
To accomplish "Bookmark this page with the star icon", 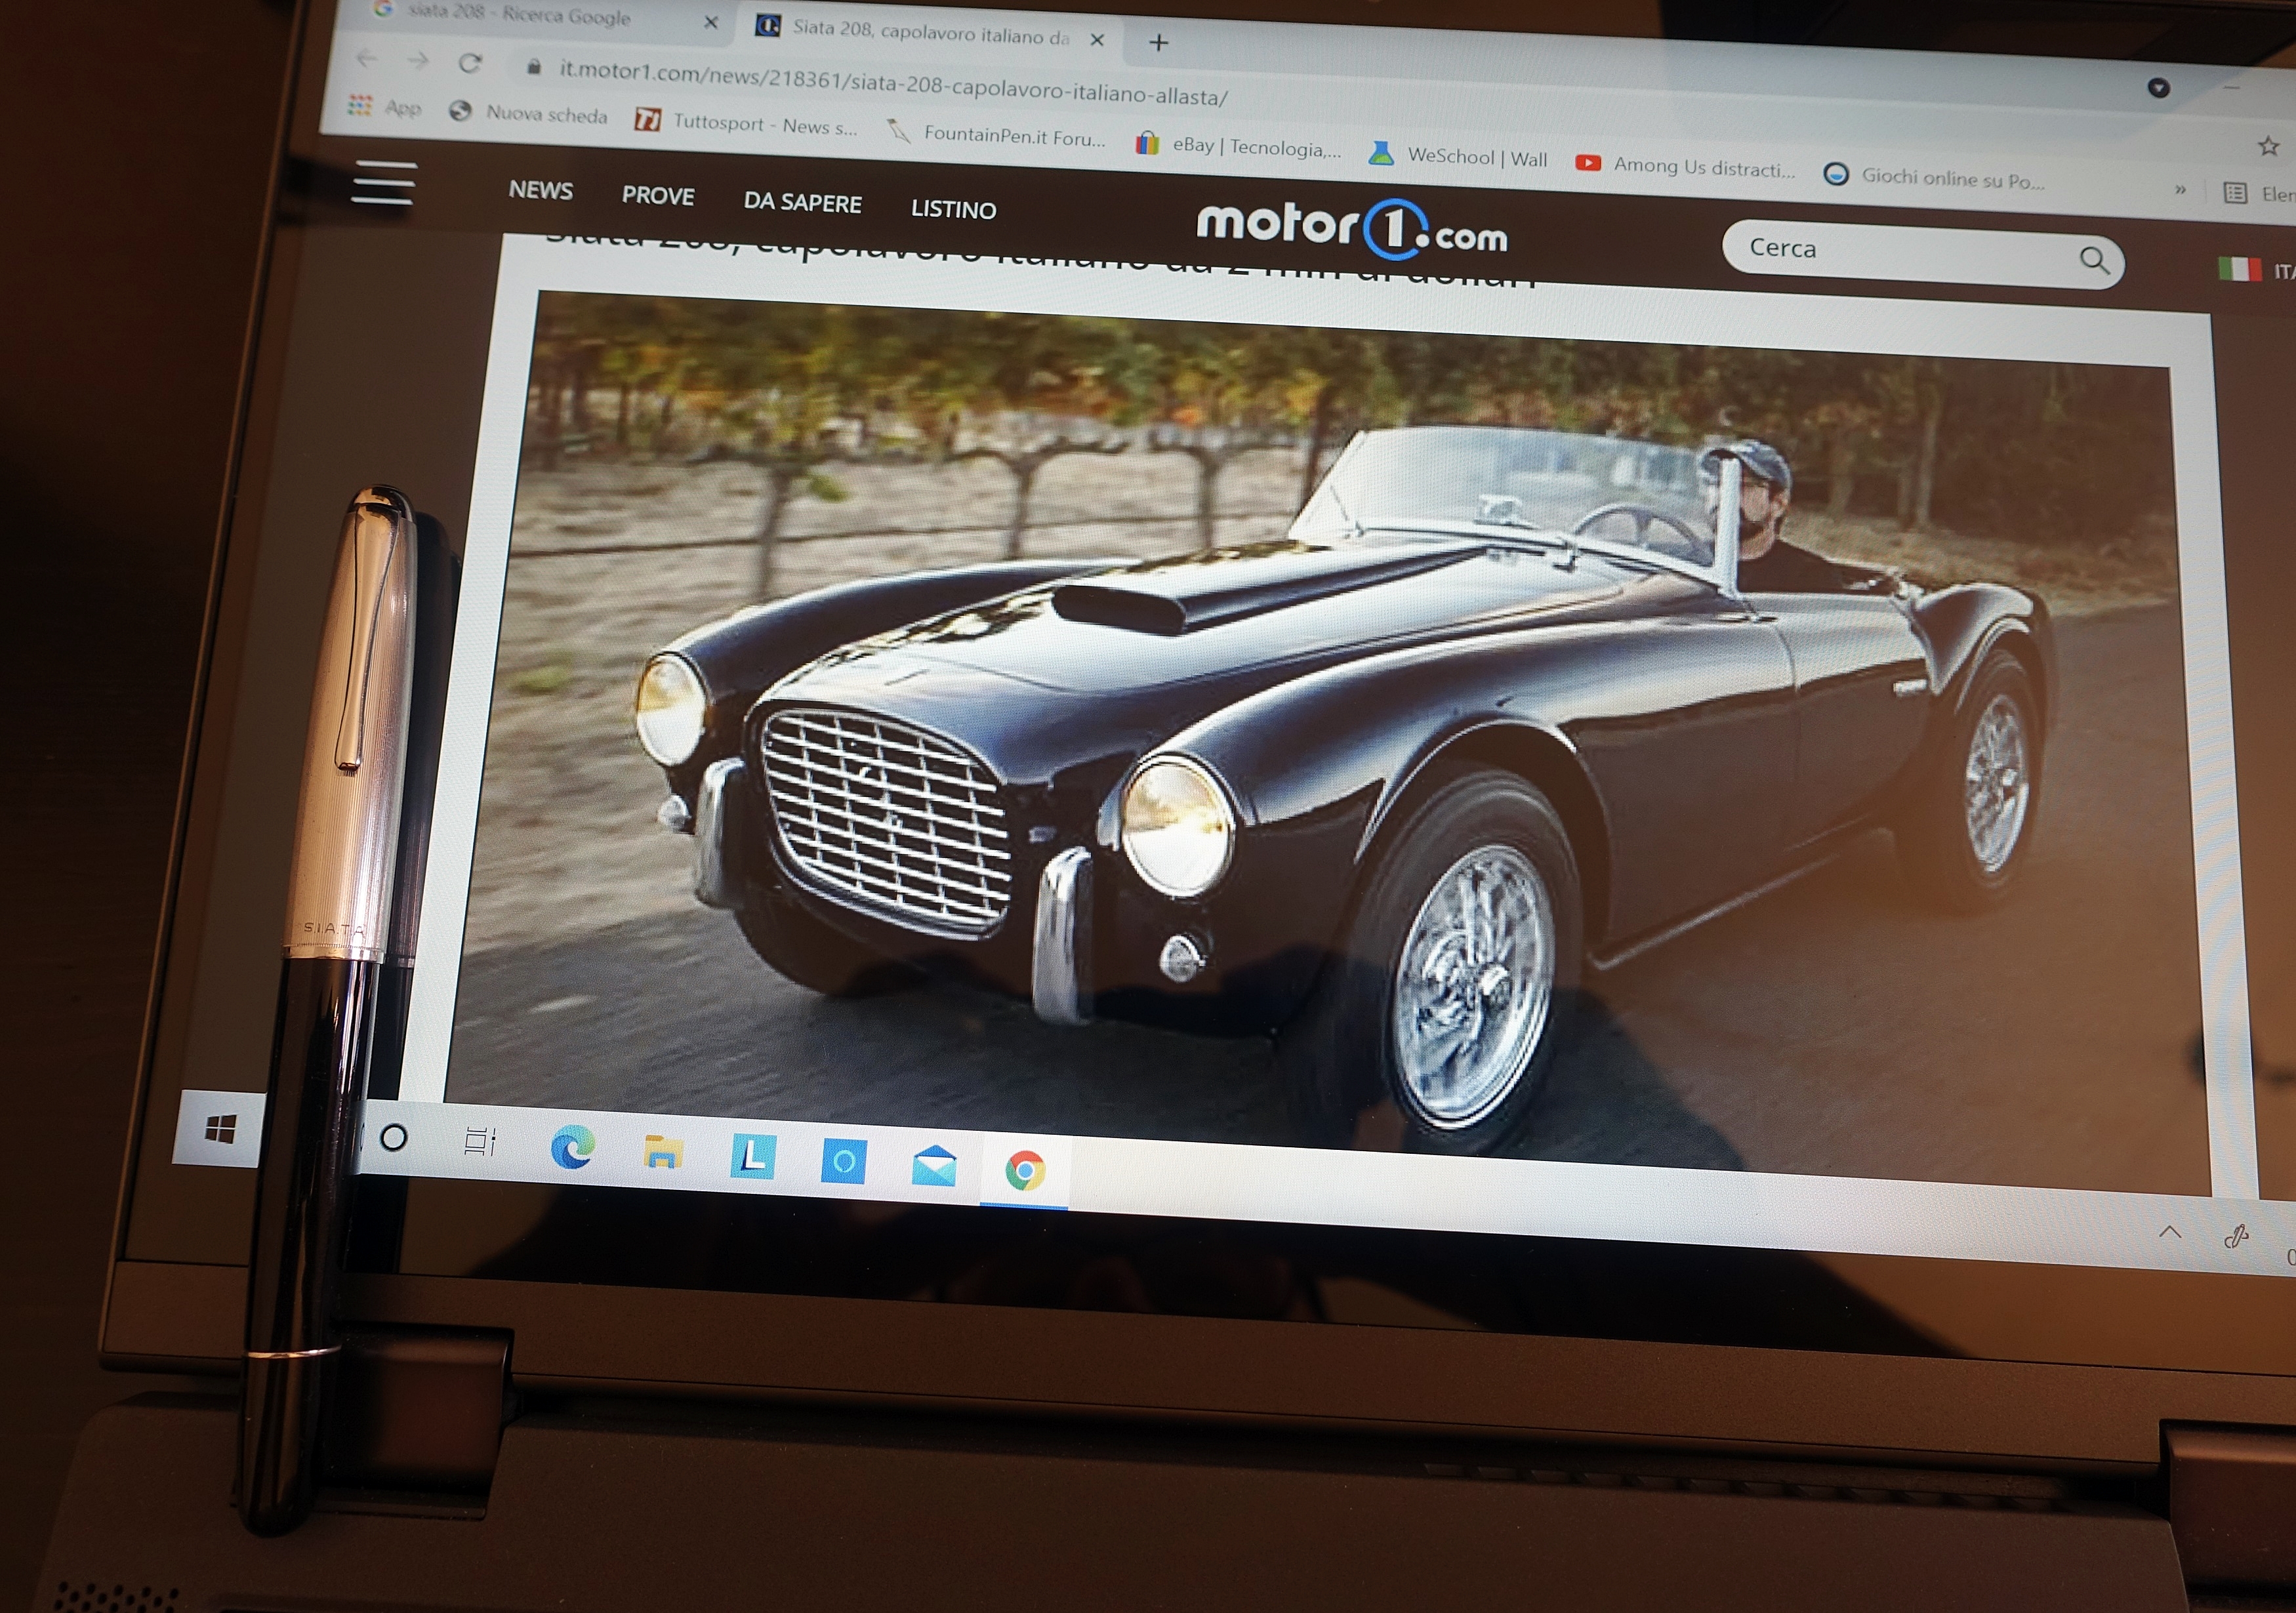I will pyautogui.click(x=2268, y=147).
